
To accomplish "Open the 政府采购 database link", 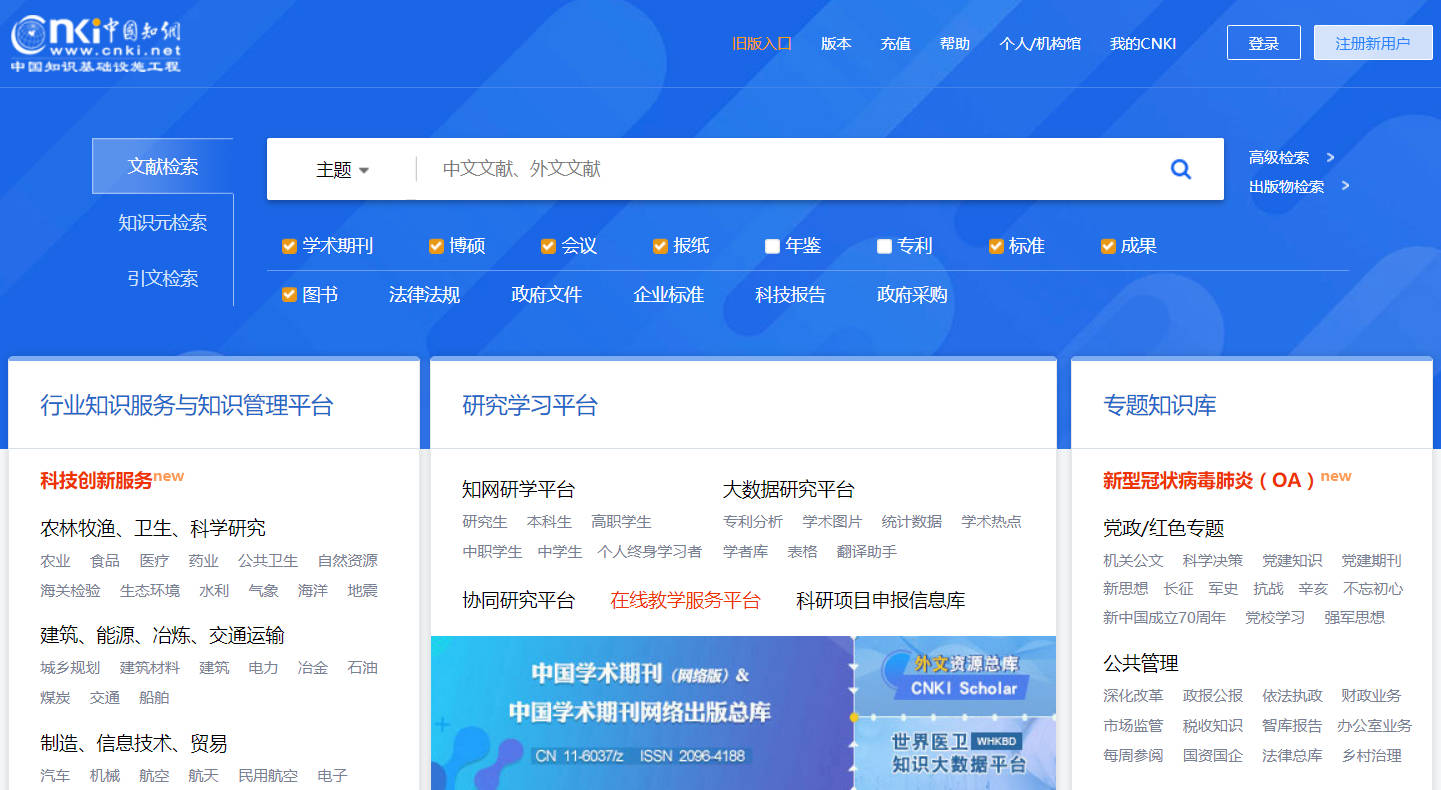I will click(x=912, y=295).
